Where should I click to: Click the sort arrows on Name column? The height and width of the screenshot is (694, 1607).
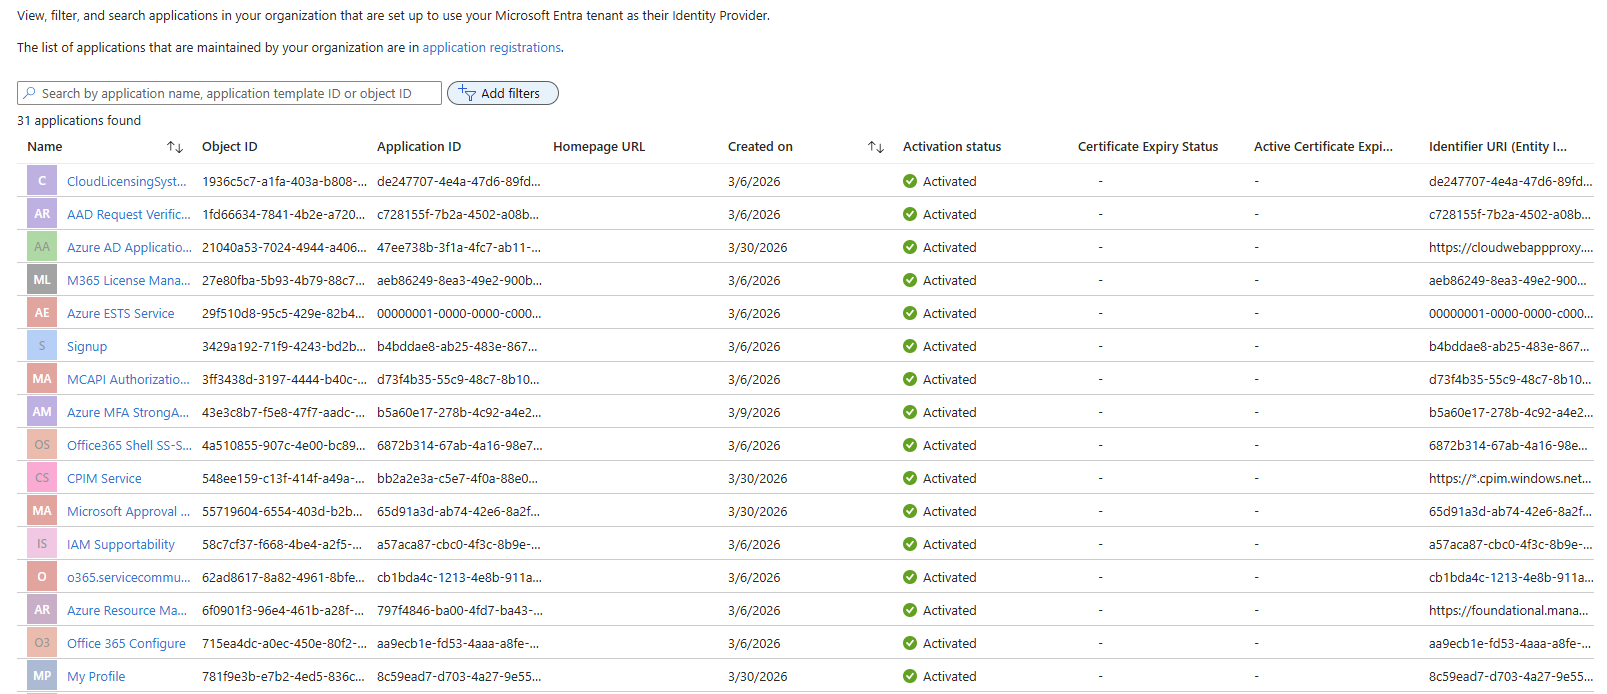[x=175, y=147]
